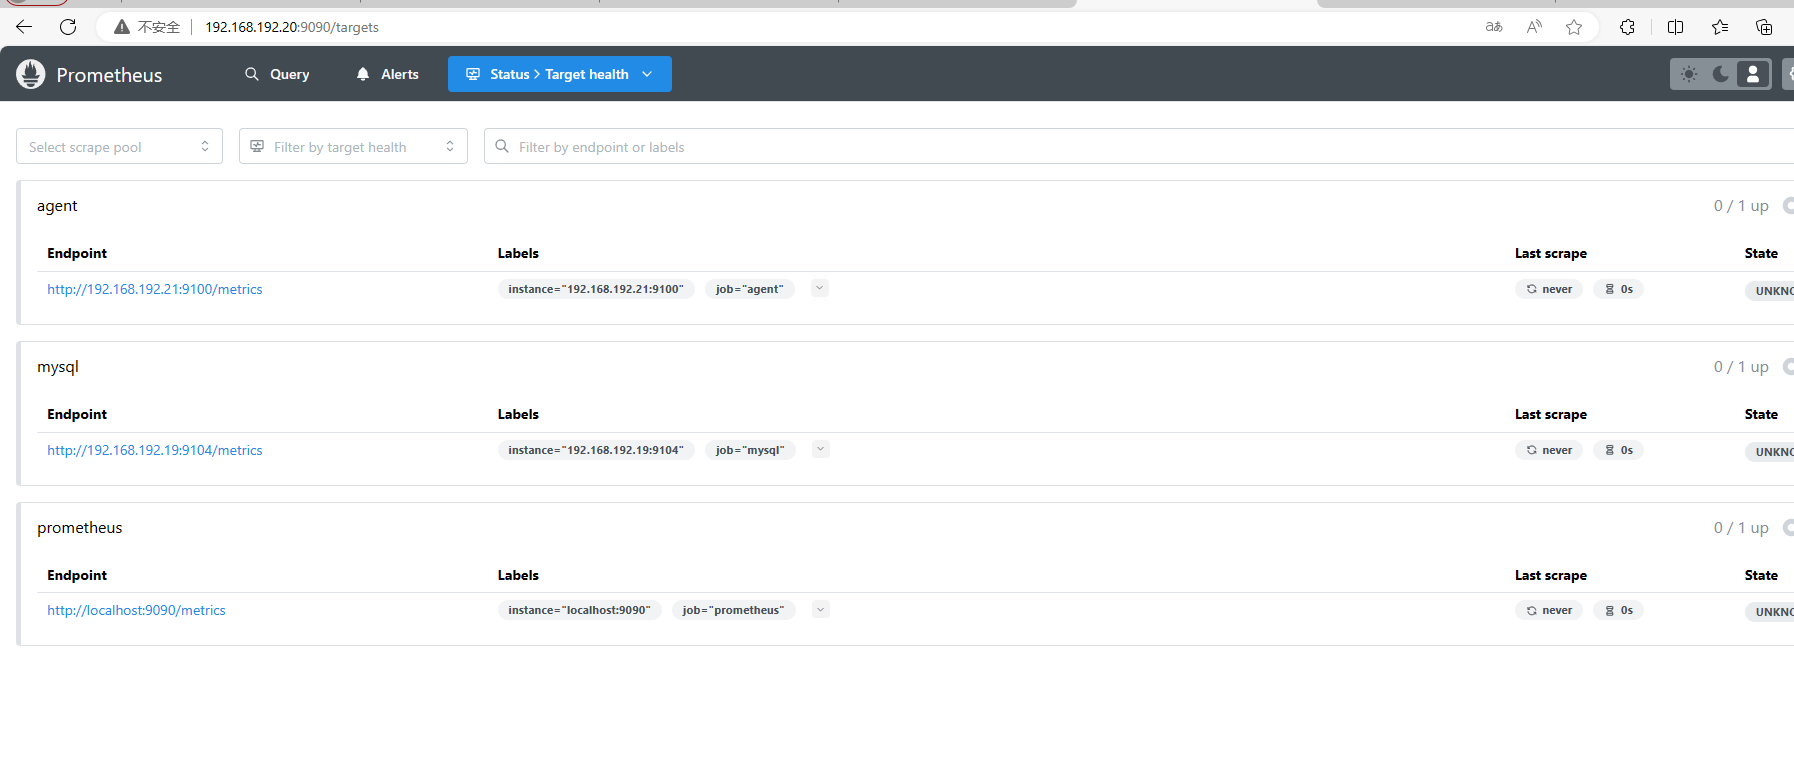Screen dimensions: 1794x761
Task: Click never last-scrape badge in agent row
Action: (x=1549, y=289)
